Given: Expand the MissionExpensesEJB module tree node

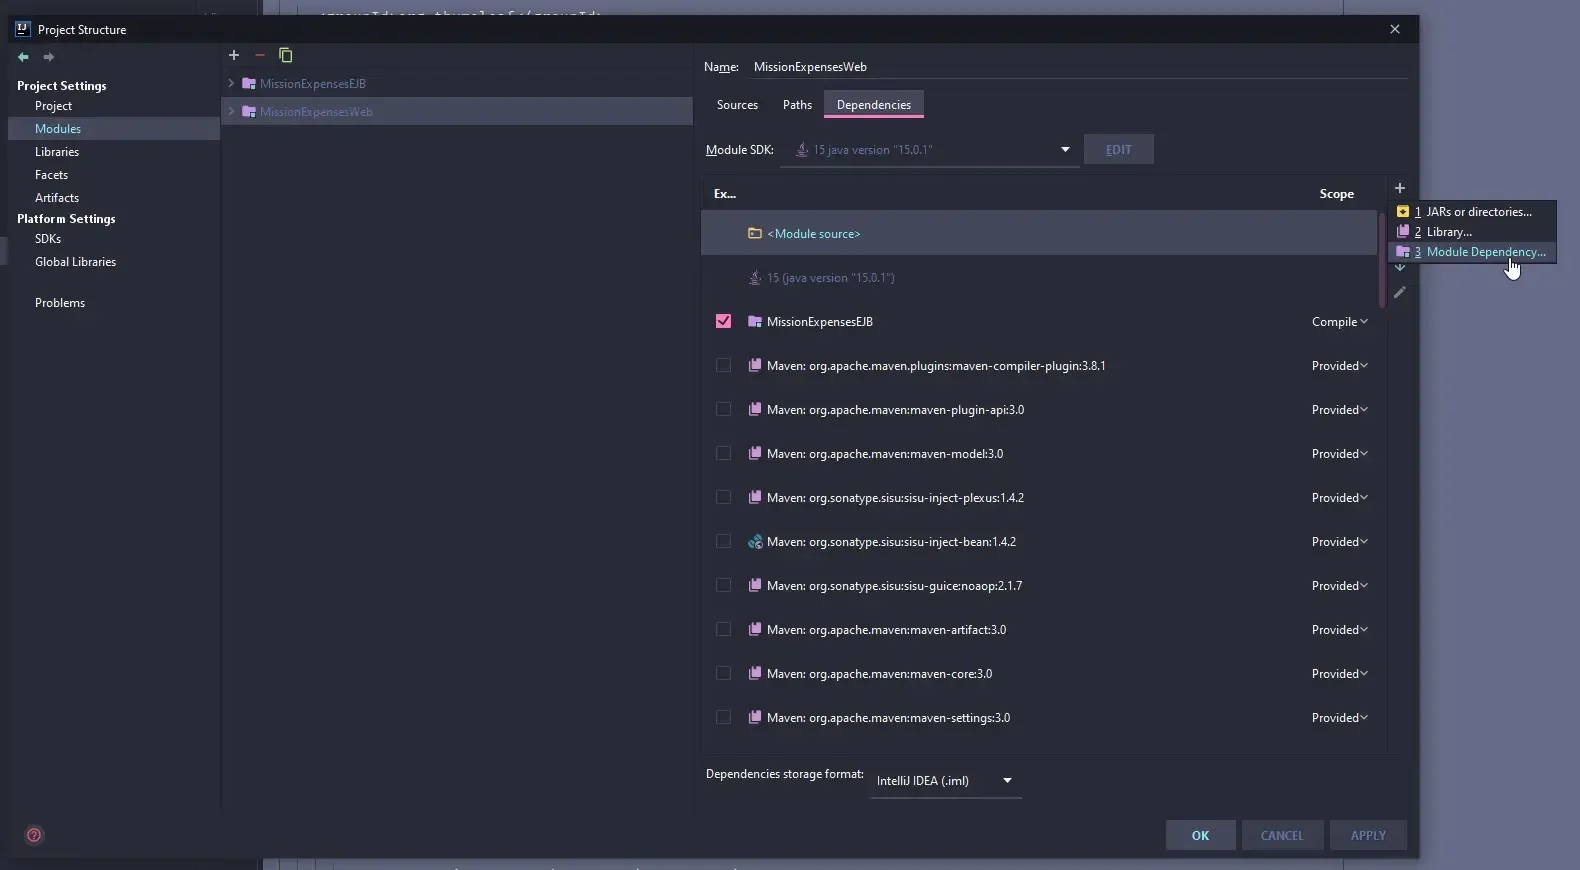Looking at the screenshot, I should [231, 84].
